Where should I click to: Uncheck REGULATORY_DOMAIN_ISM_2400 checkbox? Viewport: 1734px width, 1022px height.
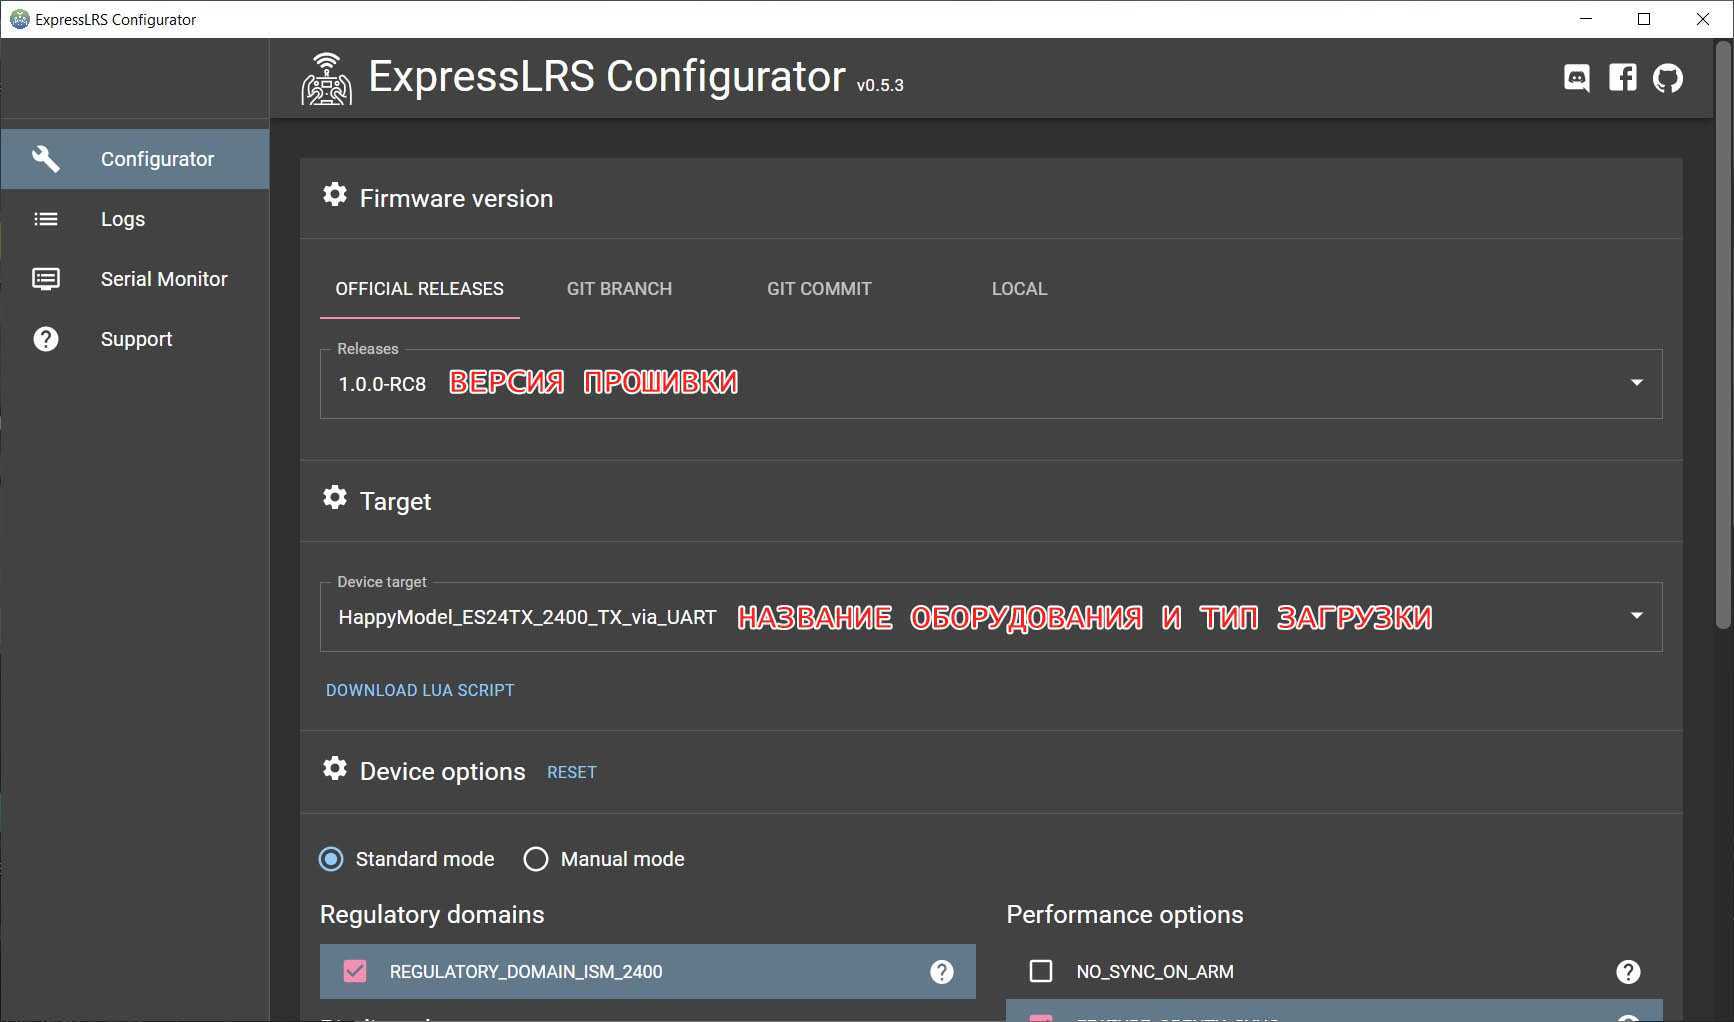tap(355, 972)
